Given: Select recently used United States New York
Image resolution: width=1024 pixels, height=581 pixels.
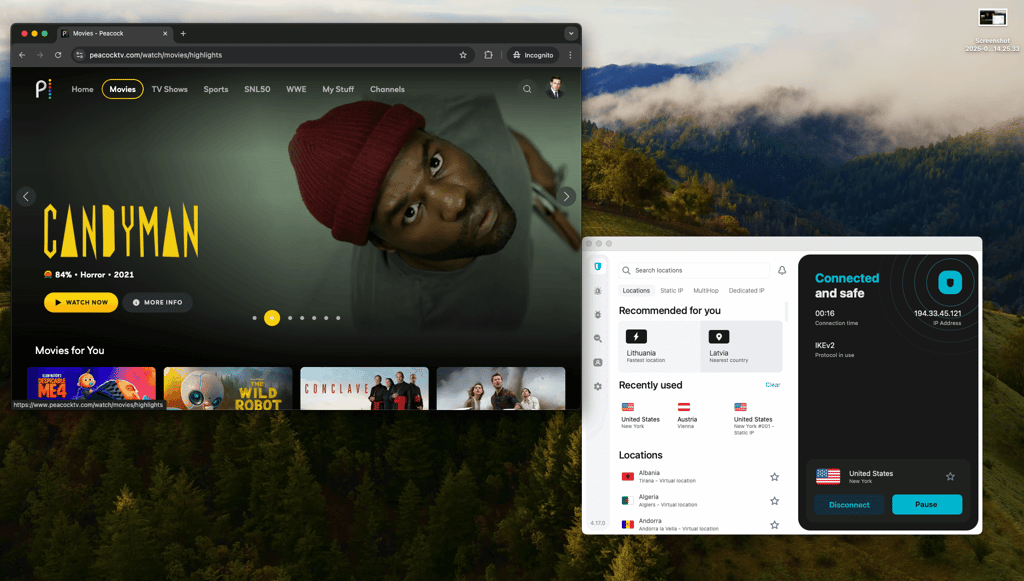Looking at the screenshot, I should coord(640,416).
